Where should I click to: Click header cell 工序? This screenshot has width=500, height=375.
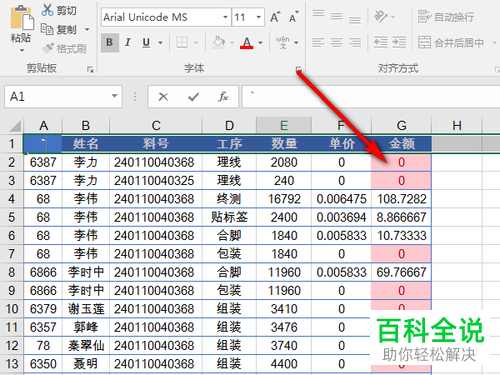point(229,144)
